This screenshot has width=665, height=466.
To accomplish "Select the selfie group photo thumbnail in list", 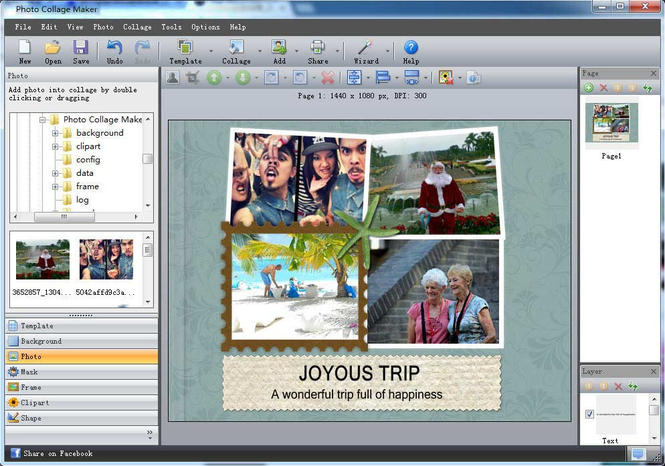I will [x=106, y=260].
